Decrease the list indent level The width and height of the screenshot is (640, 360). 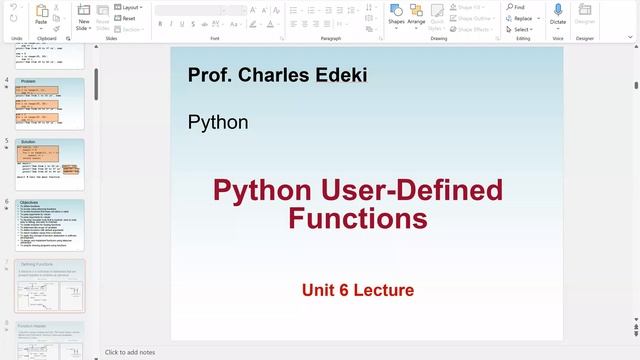[328, 11]
